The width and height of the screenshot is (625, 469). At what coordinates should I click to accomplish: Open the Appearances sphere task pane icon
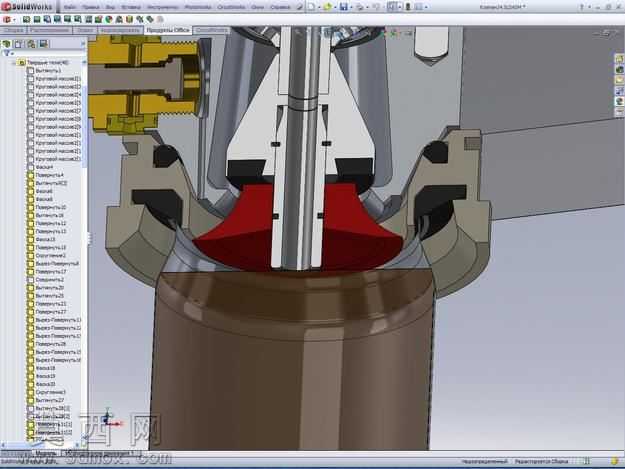[x=620, y=102]
